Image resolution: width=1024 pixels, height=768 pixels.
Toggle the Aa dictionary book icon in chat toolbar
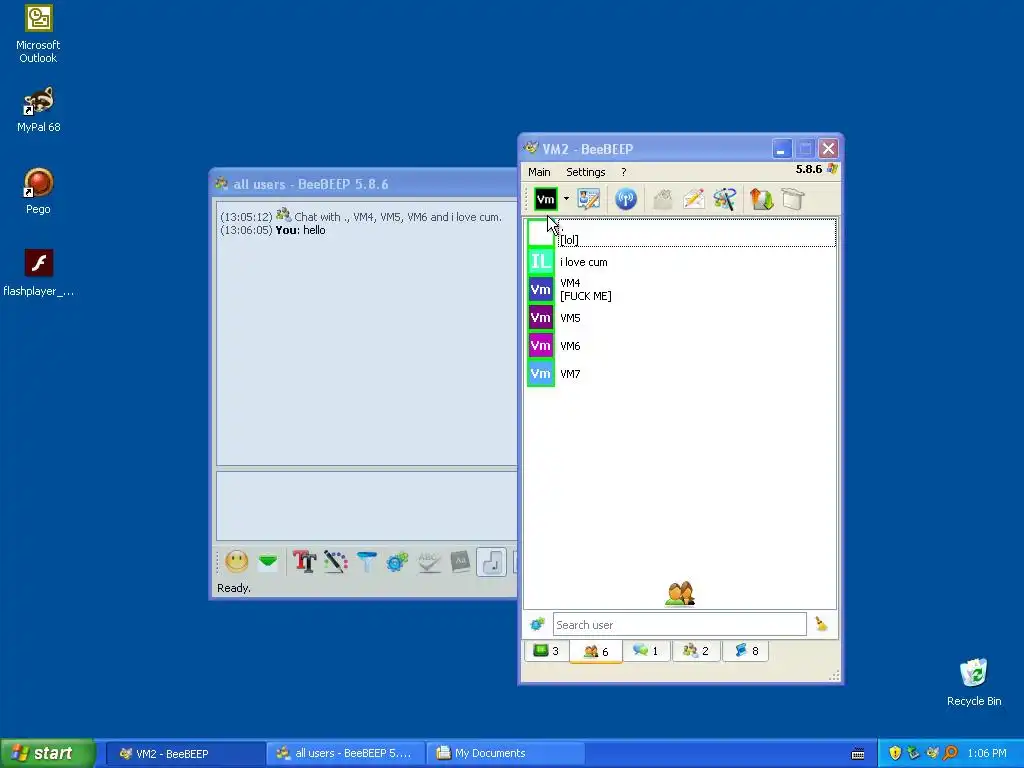460,562
